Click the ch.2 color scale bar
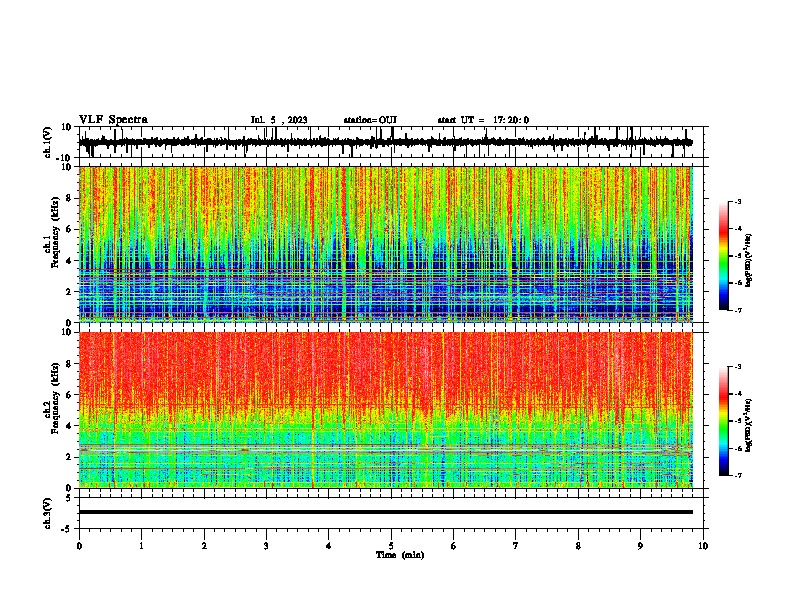 coord(724,421)
